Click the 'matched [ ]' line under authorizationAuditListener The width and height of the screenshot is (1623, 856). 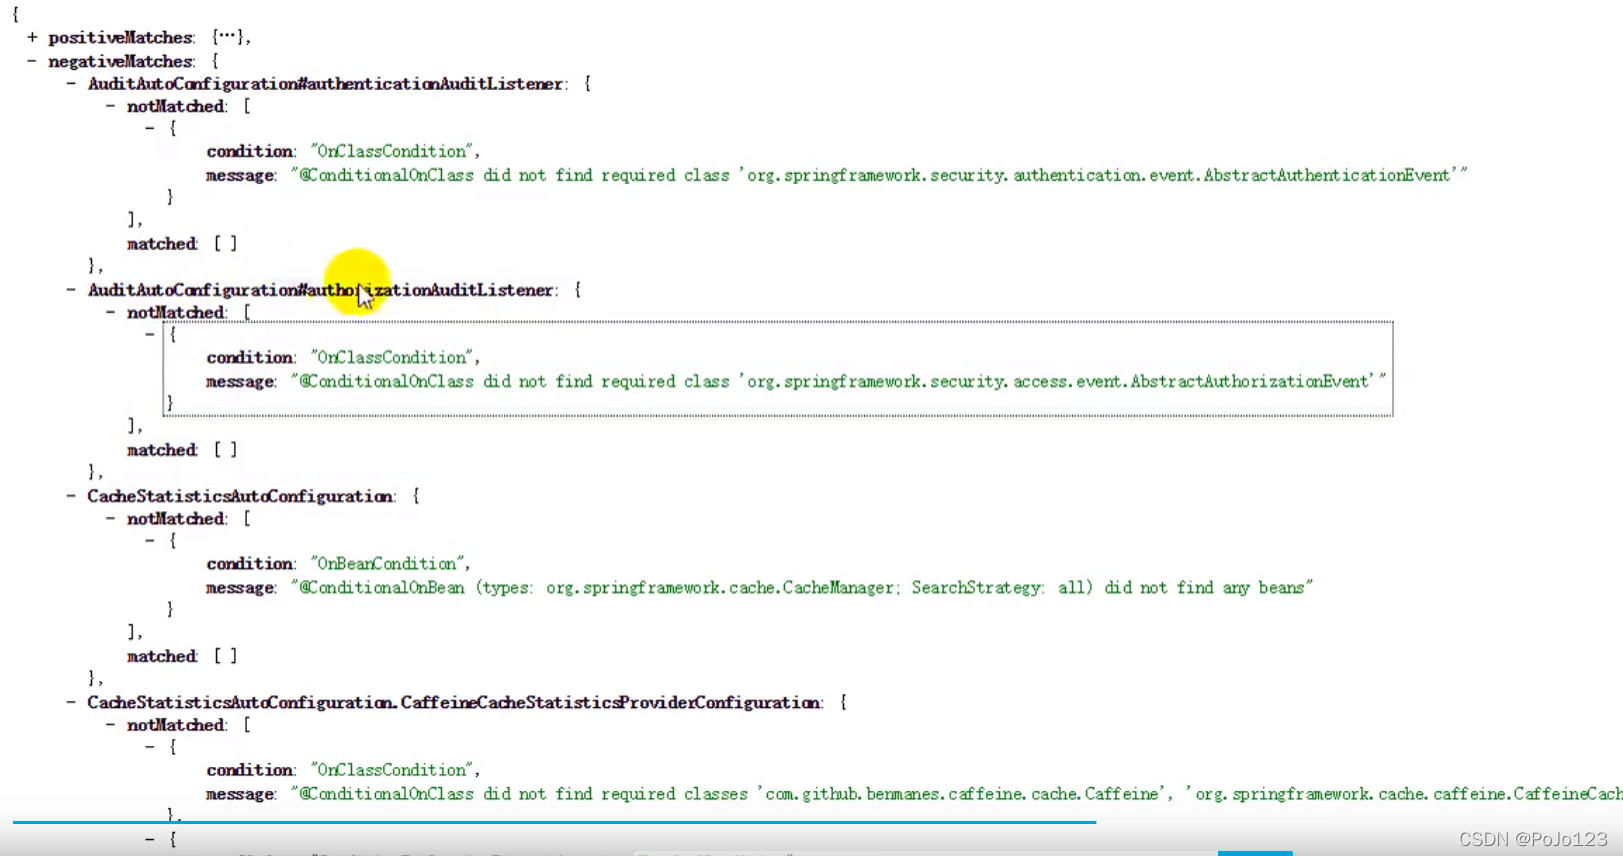coord(182,450)
